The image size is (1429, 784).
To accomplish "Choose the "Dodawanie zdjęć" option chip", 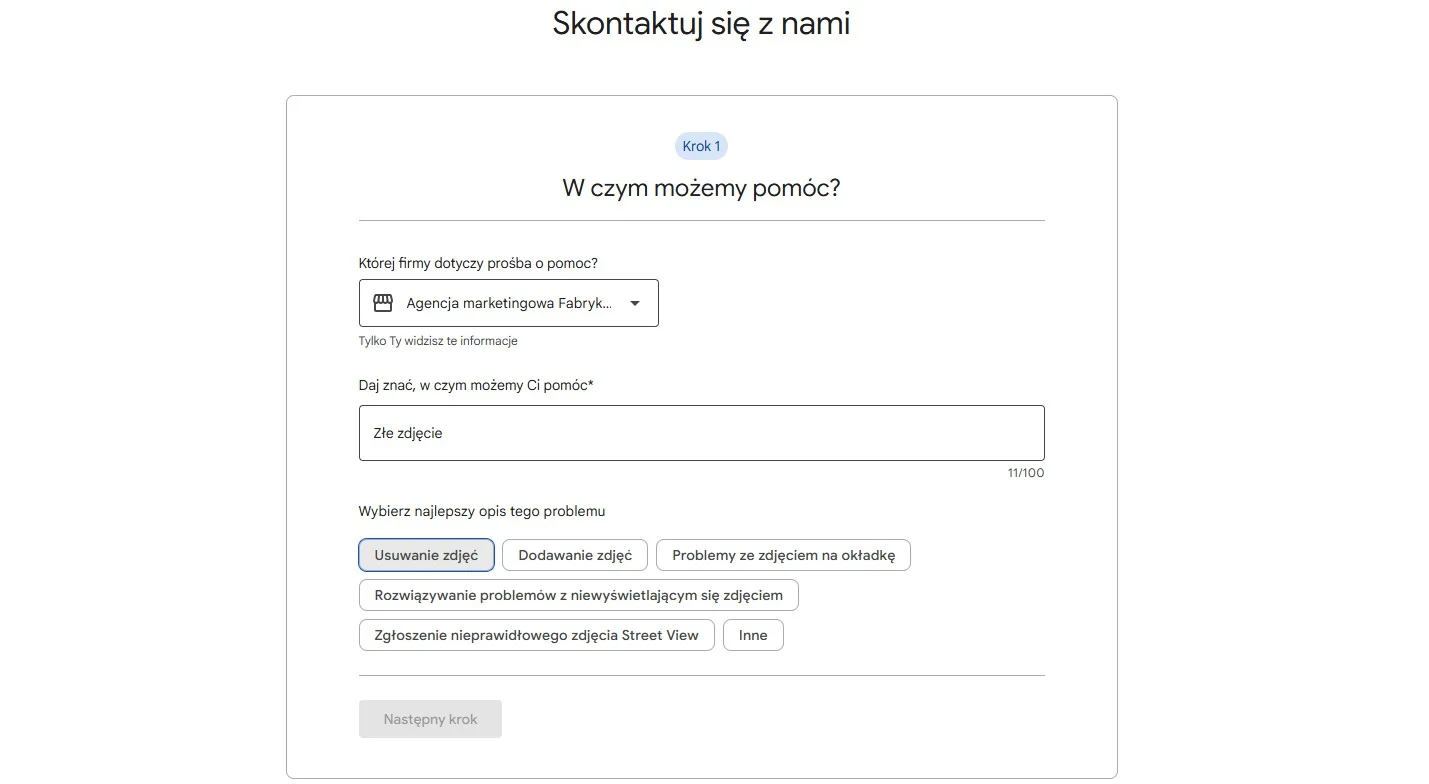I will 575,555.
